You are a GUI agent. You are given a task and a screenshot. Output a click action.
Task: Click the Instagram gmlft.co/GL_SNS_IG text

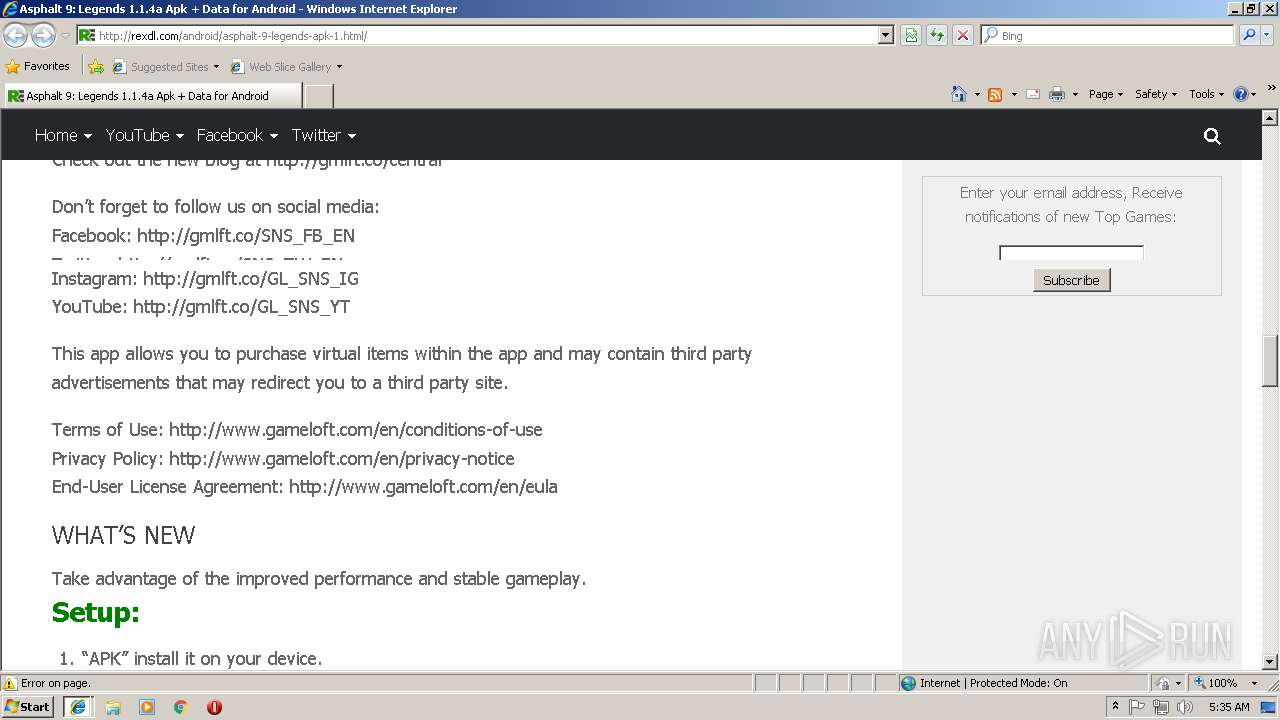click(251, 279)
